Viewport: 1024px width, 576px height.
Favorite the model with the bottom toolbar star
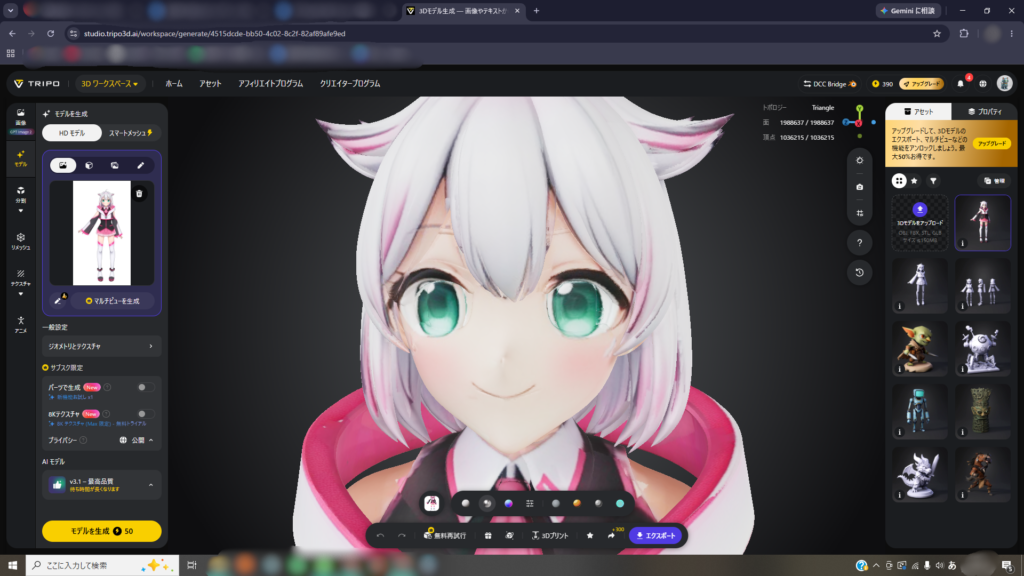(x=590, y=536)
